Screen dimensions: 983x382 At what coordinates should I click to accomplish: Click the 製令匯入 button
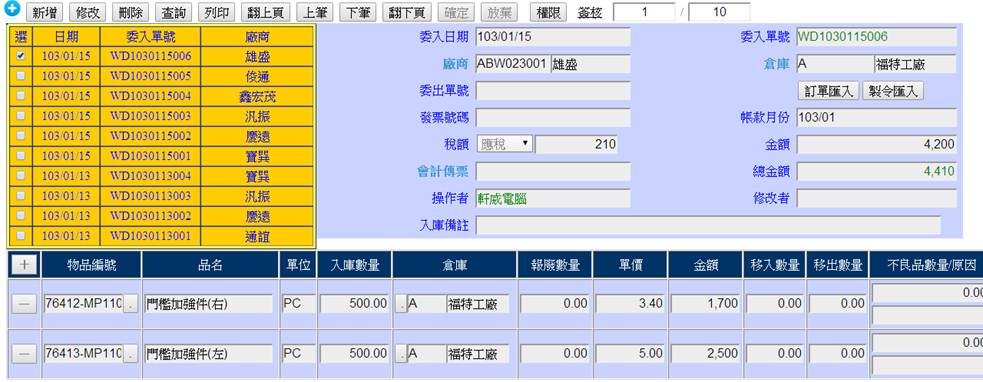(x=893, y=91)
